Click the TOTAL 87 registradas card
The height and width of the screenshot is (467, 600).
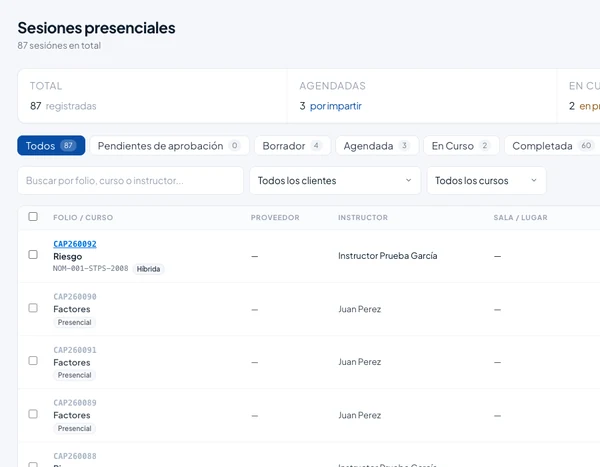pos(152,96)
